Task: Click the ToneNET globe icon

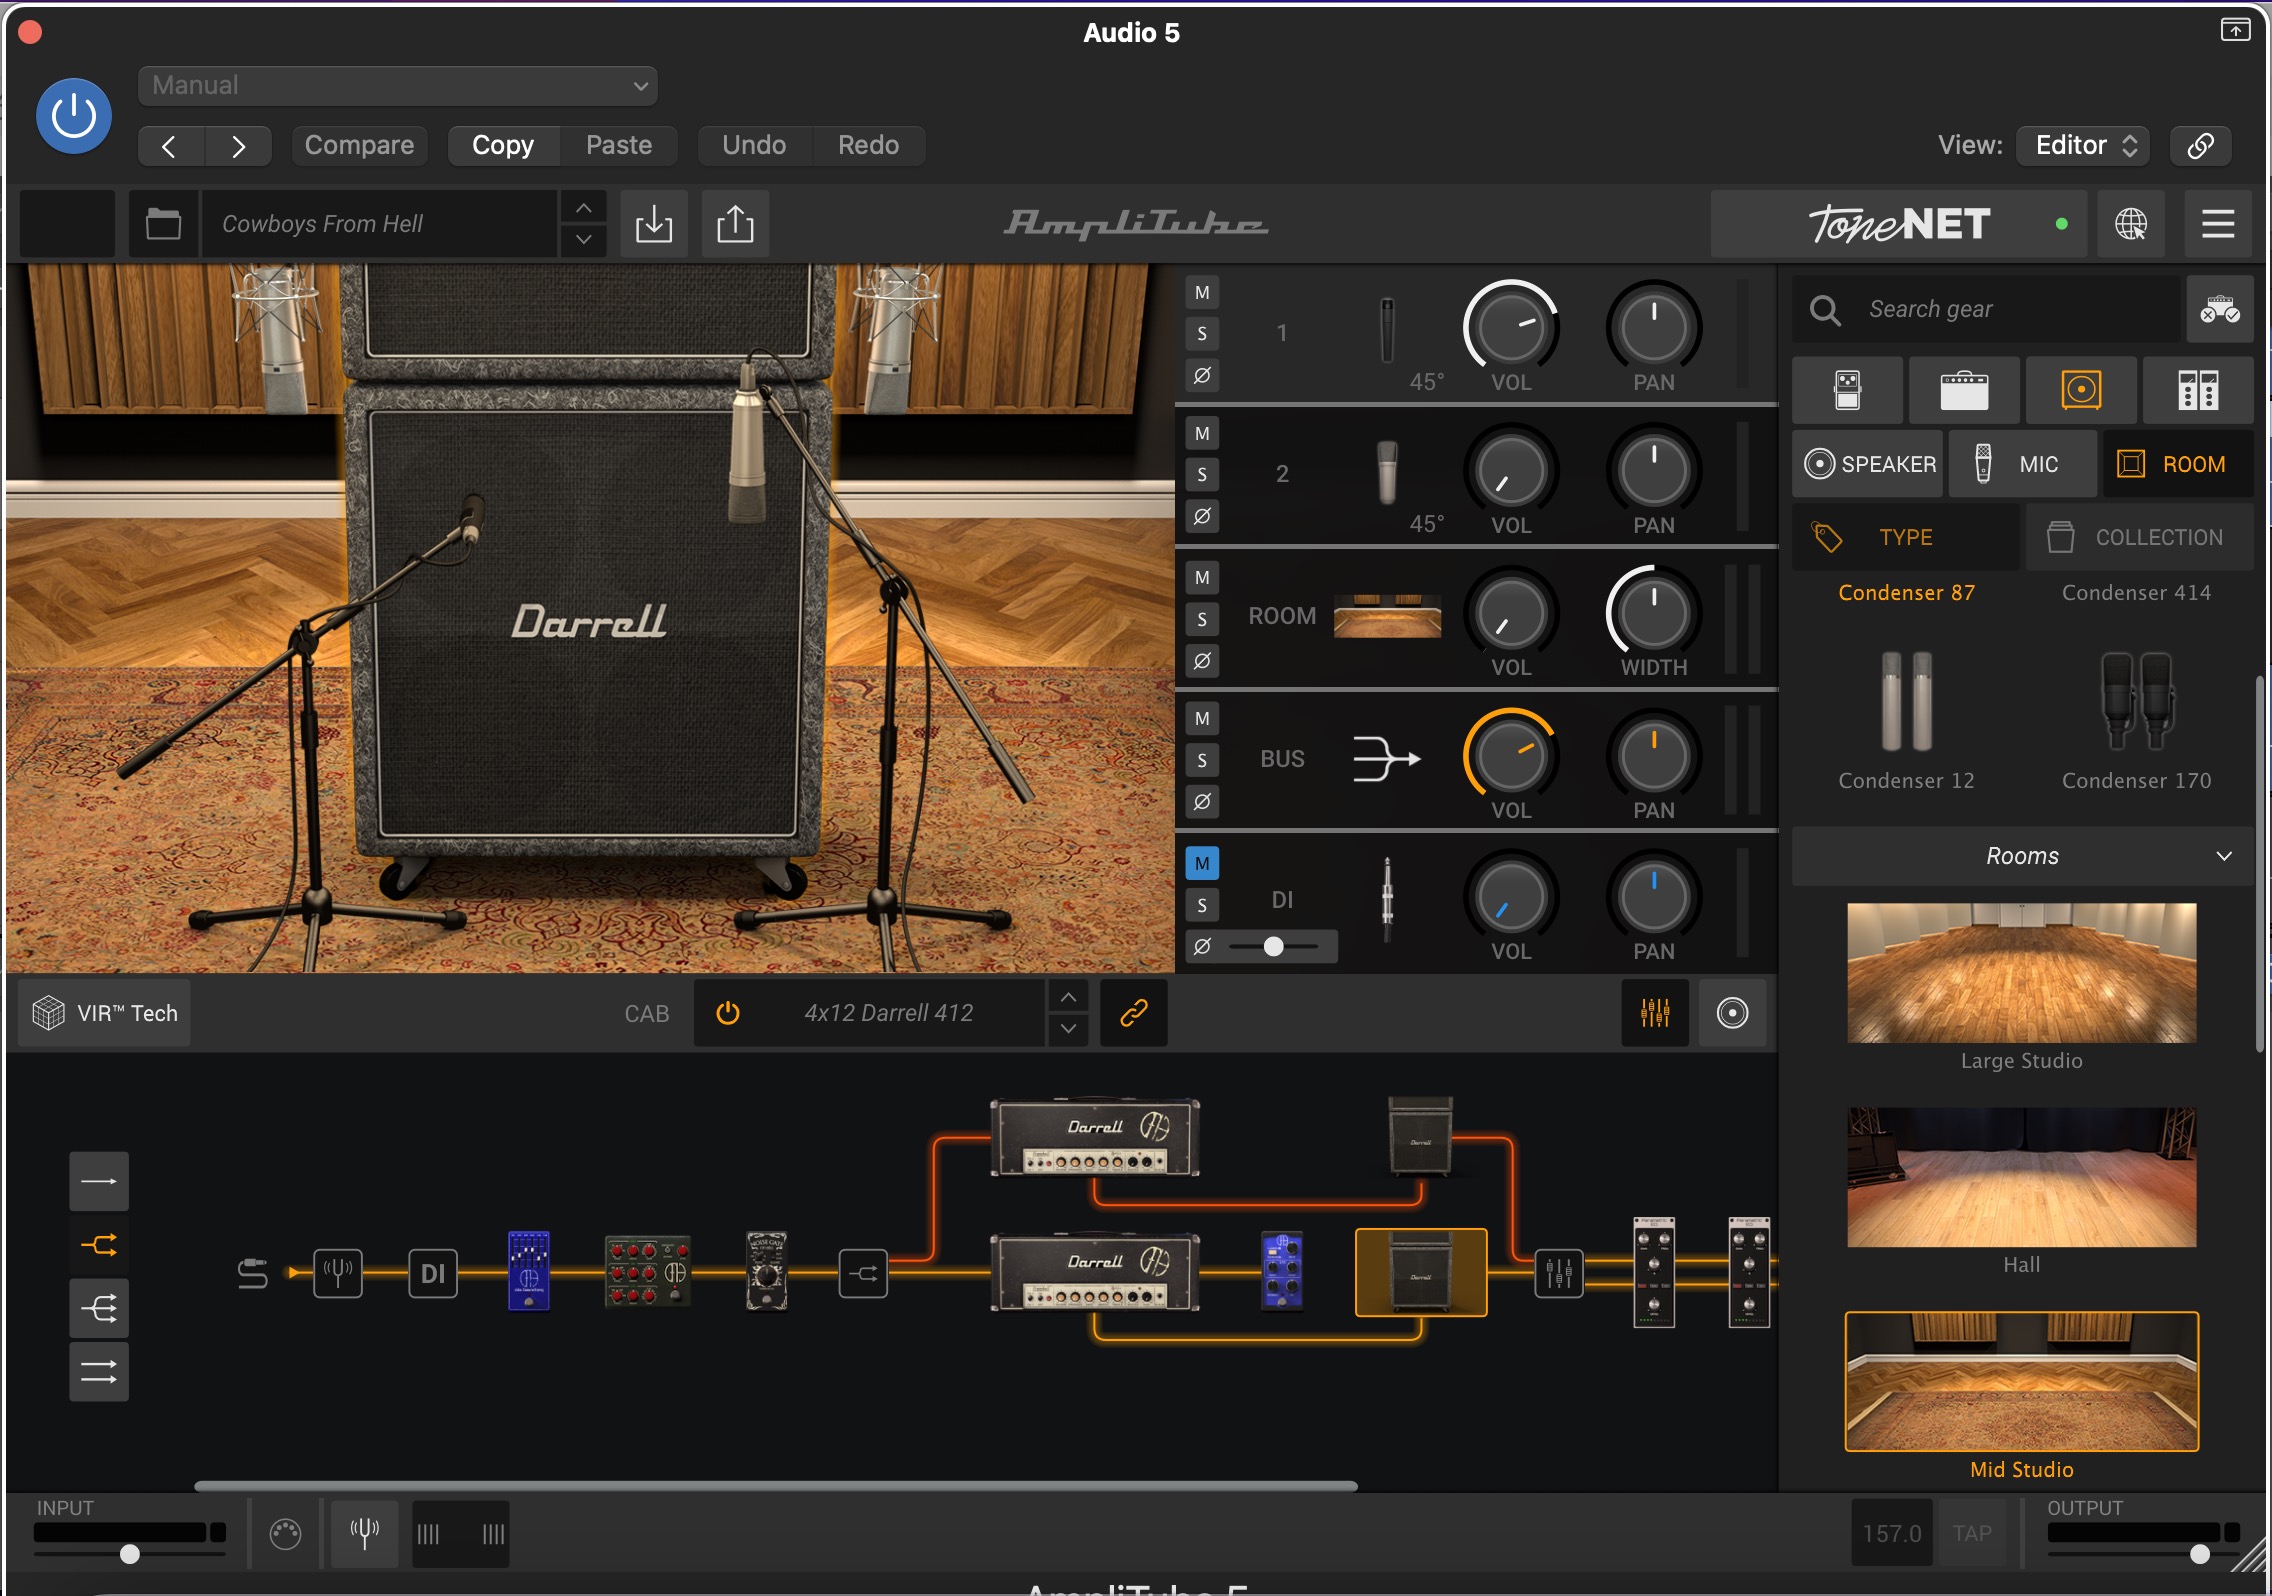Action: click(x=2131, y=224)
